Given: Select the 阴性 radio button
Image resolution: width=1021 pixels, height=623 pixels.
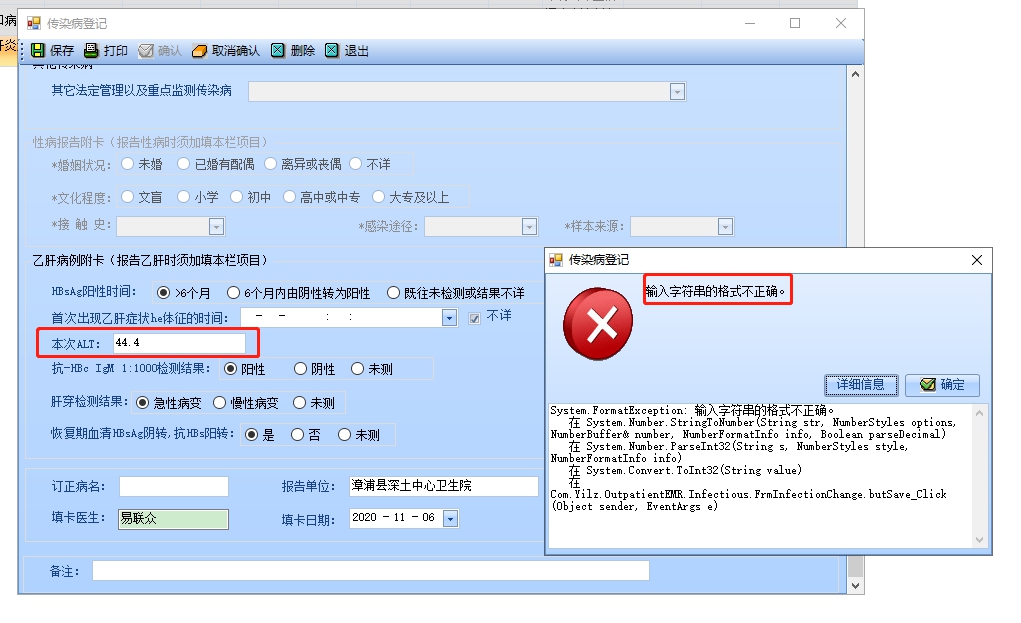Looking at the screenshot, I should (300, 369).
